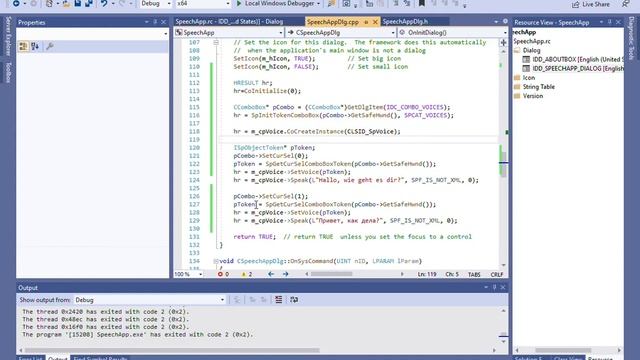
Task: Switch Properties to Categorized view
Action: 23,47
